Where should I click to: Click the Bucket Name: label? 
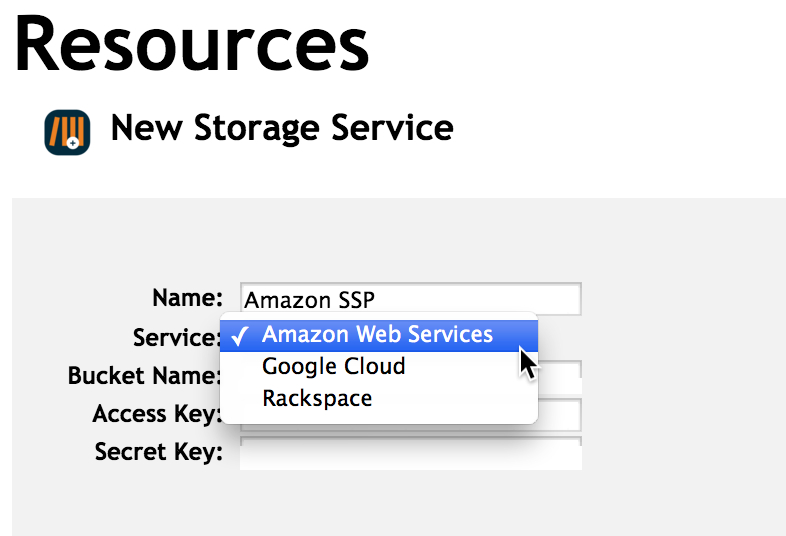coord(144,376)
